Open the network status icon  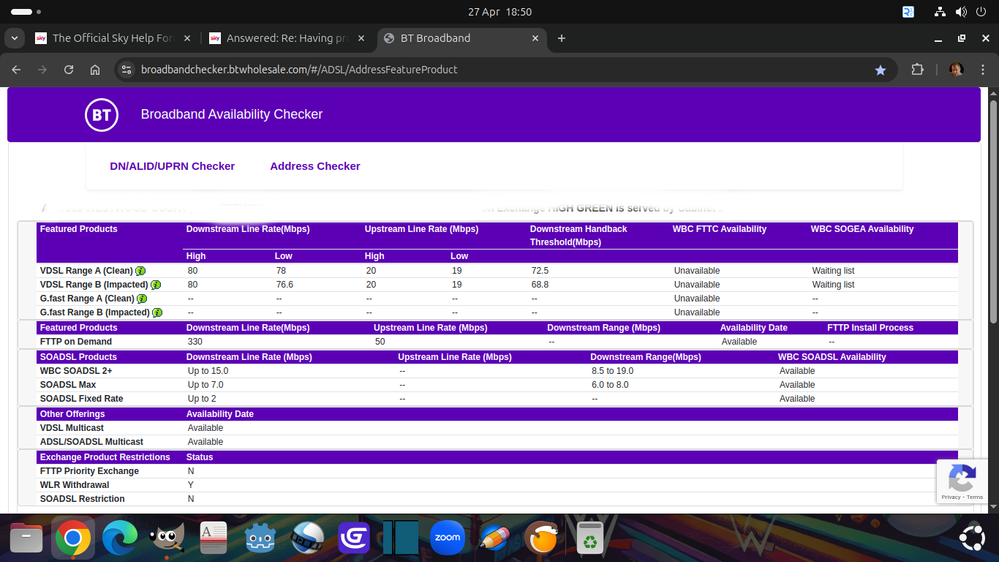pos(940,11)
